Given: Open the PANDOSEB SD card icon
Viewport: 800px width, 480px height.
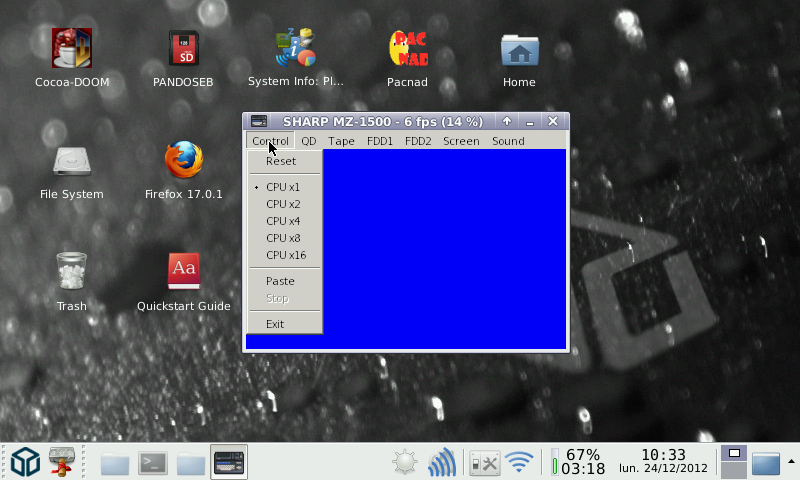Looking at the screenshot, I should pos(184,48).
